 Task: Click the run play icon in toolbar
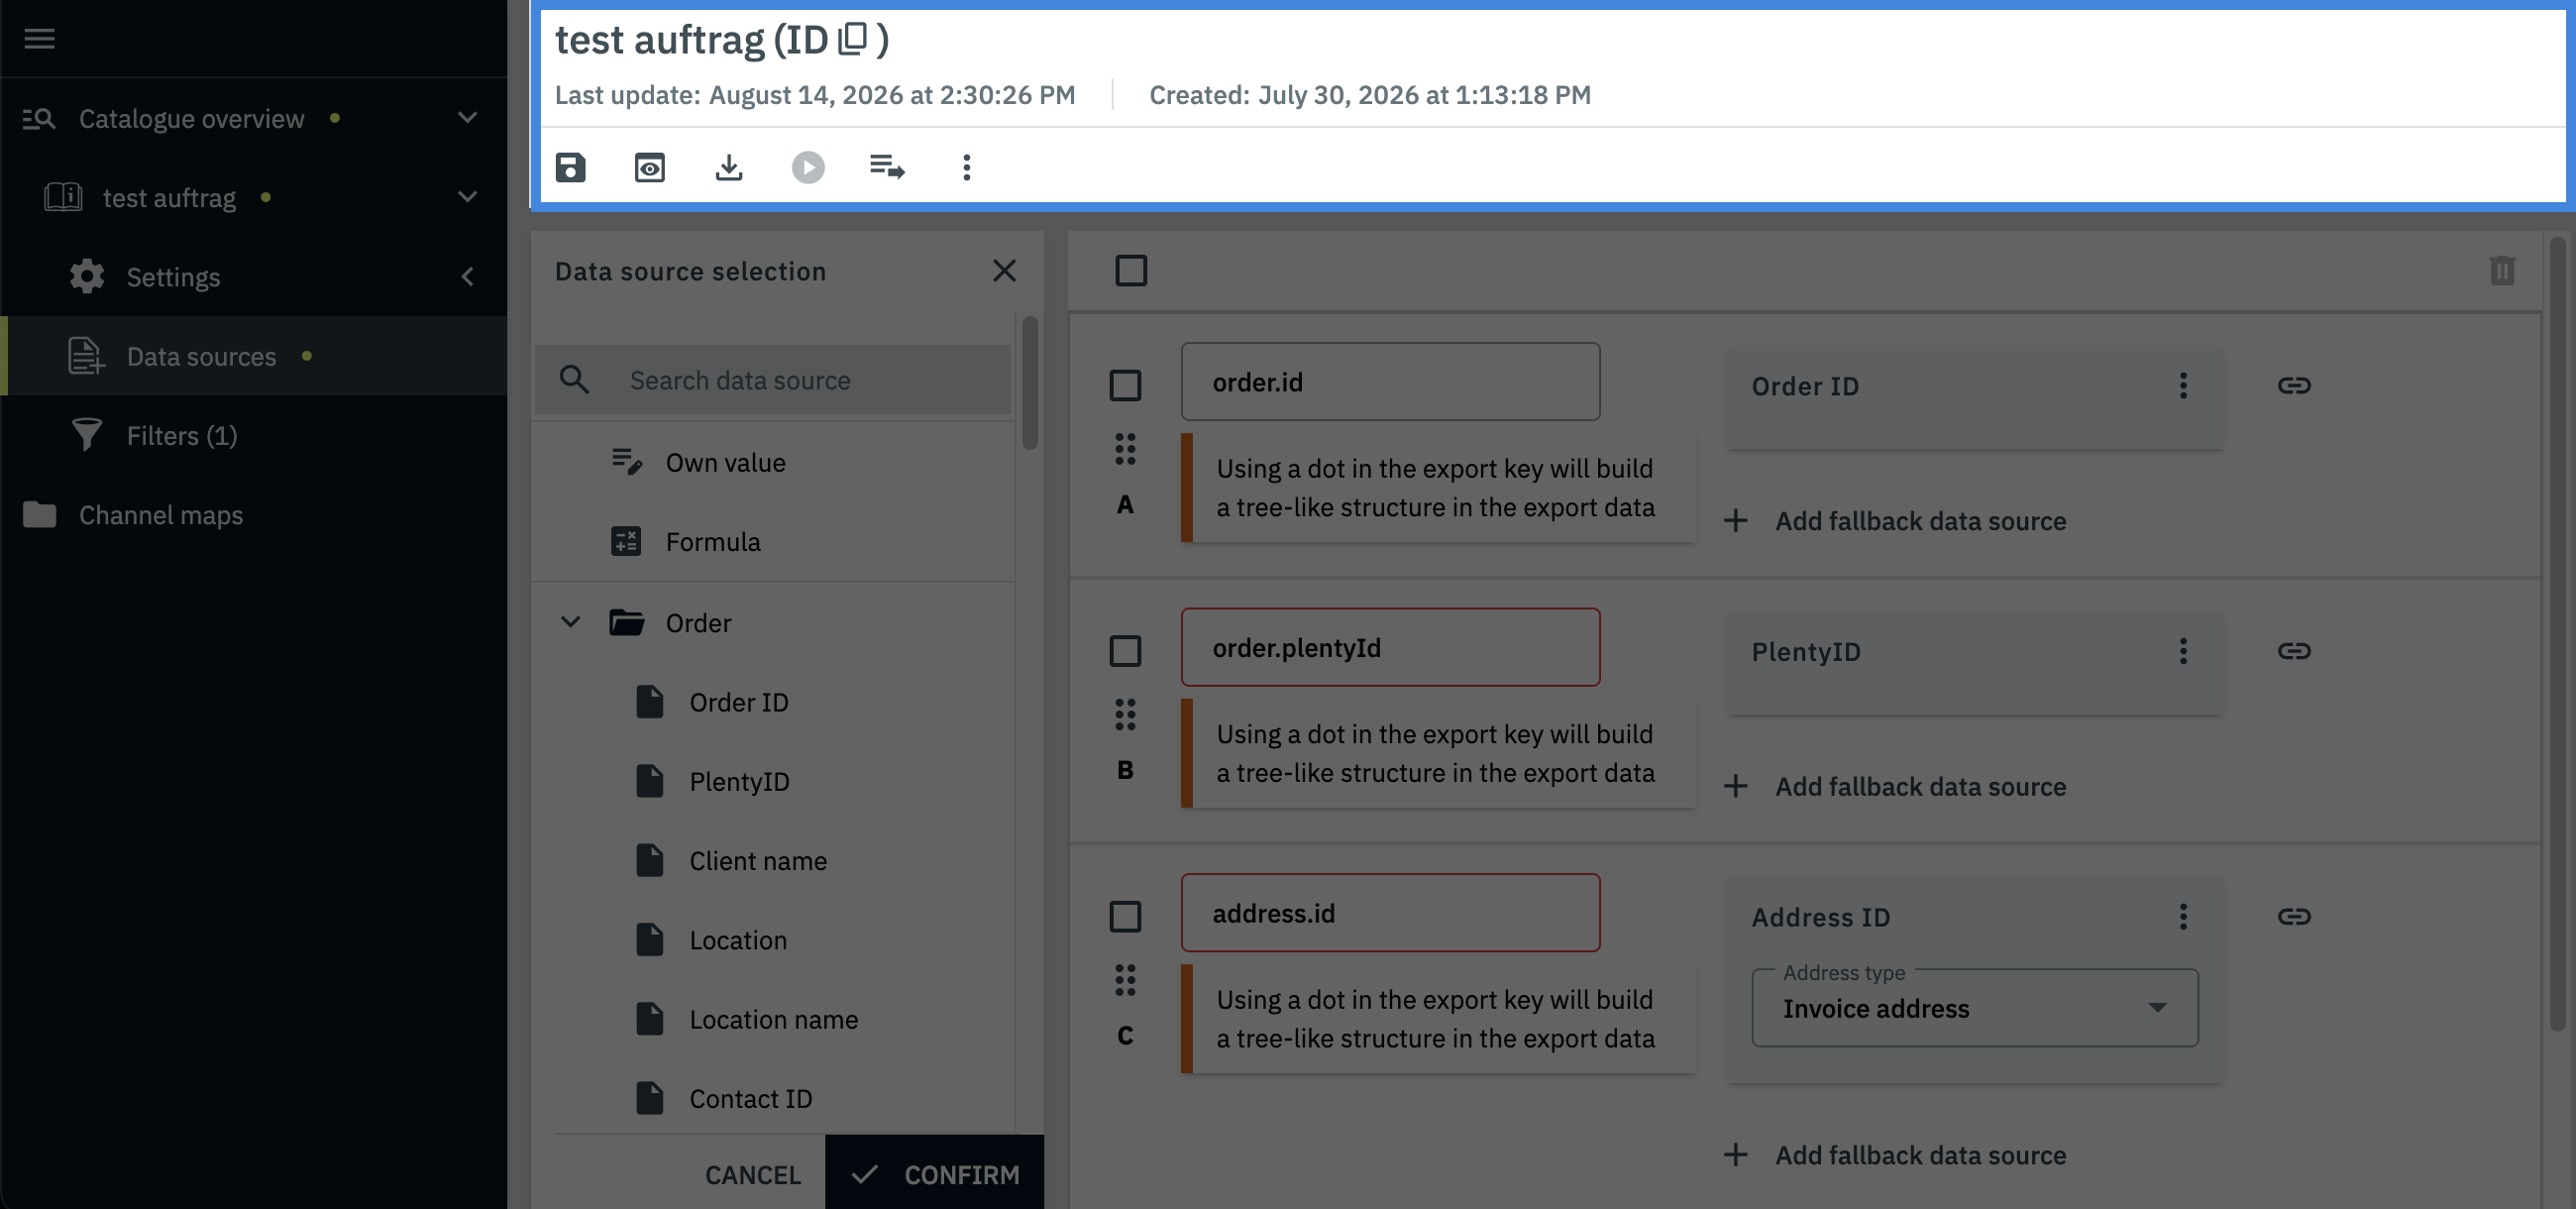[808, 167]
